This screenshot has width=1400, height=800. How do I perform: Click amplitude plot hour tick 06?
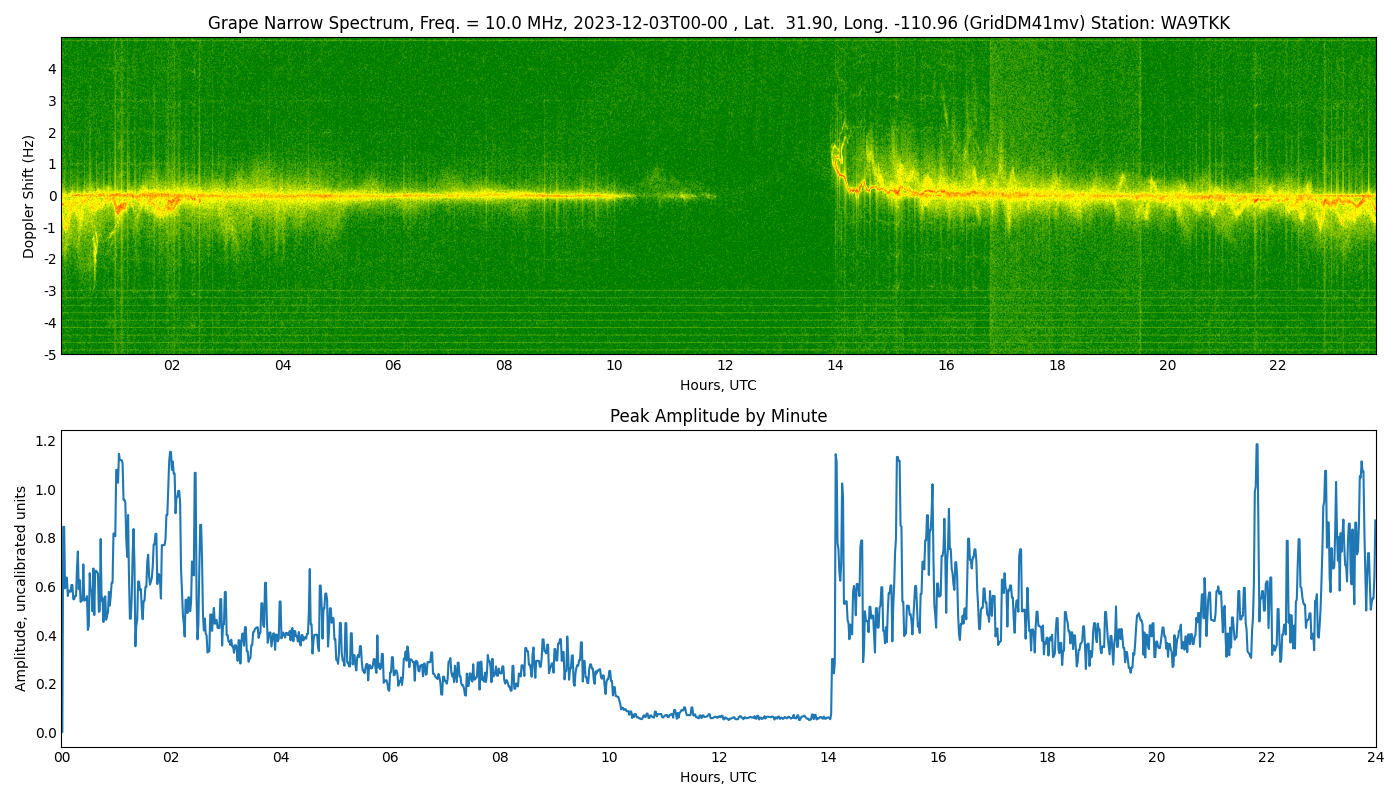390,758
